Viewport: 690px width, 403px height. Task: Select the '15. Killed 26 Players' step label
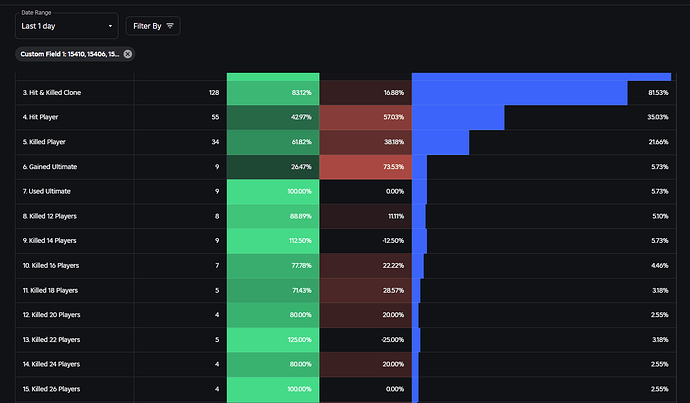pyautogui.click(x=52, y=388)
